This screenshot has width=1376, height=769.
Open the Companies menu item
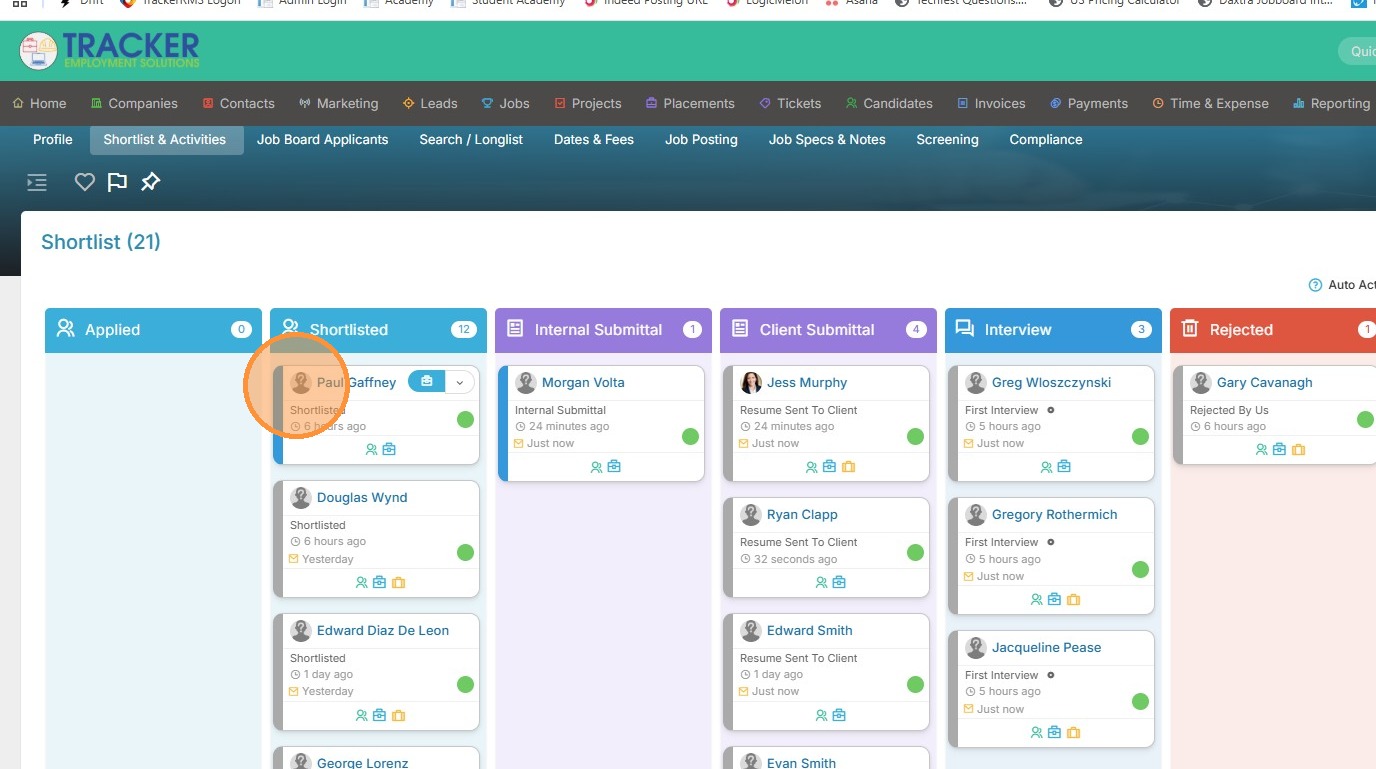coord(134,103)
